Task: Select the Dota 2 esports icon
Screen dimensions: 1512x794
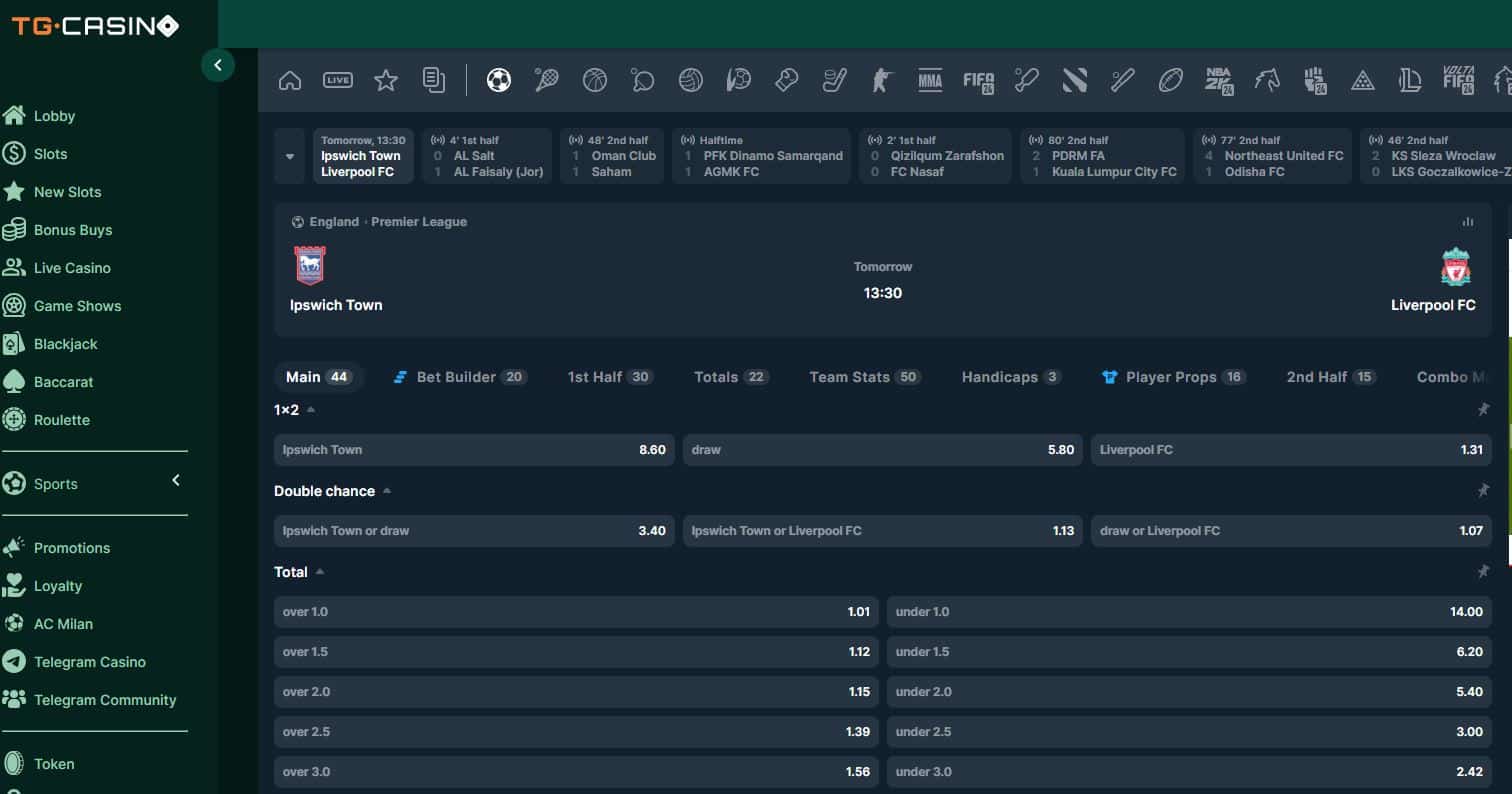Action: coord(1075,80)
